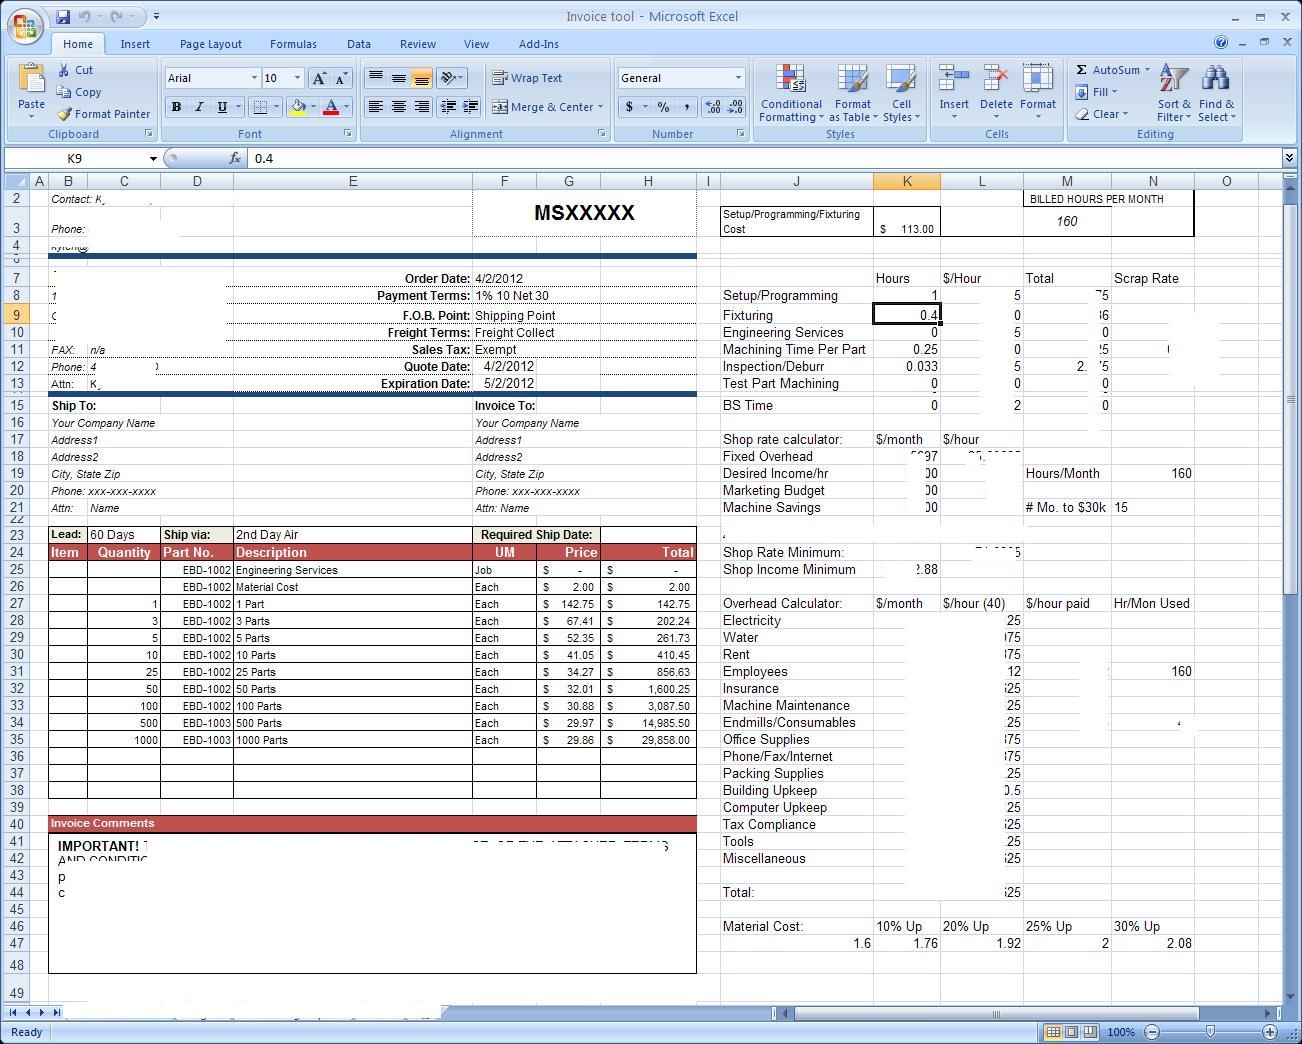This screenshot has width=1302, height=1044.
Task: Toggle Bold formatting
Action: tap(176, 107)
